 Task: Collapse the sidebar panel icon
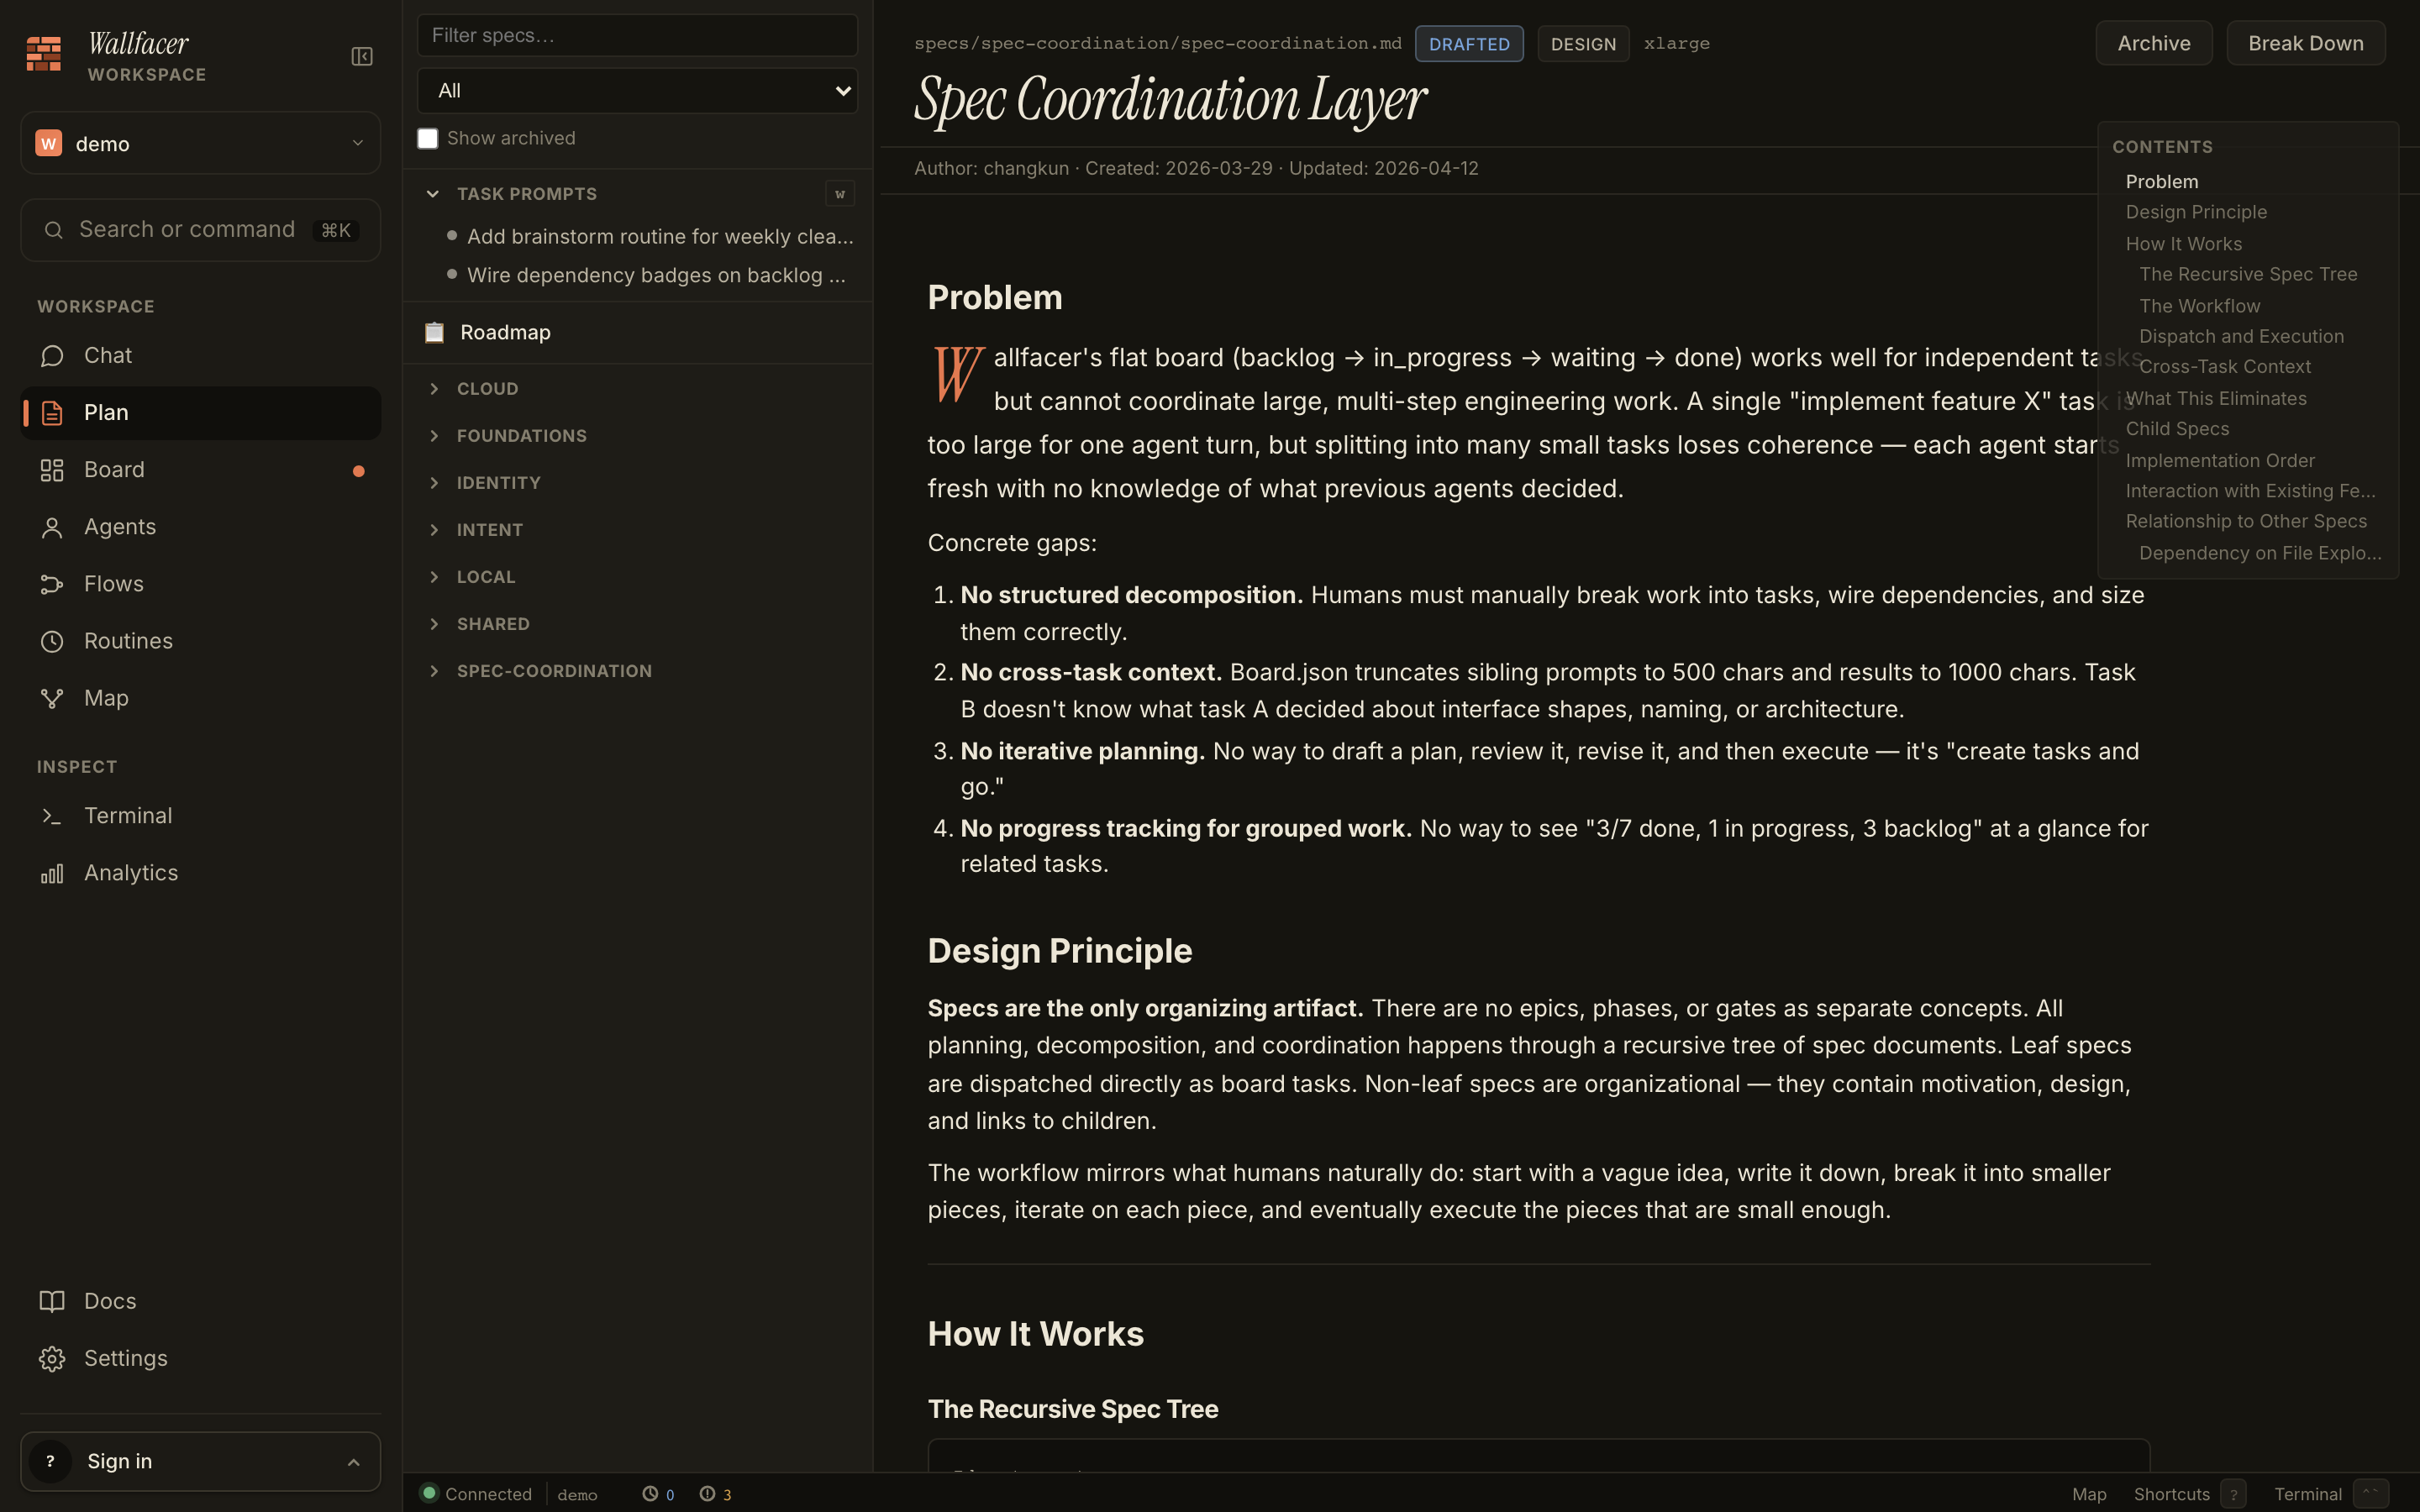(x=362, y=57)
